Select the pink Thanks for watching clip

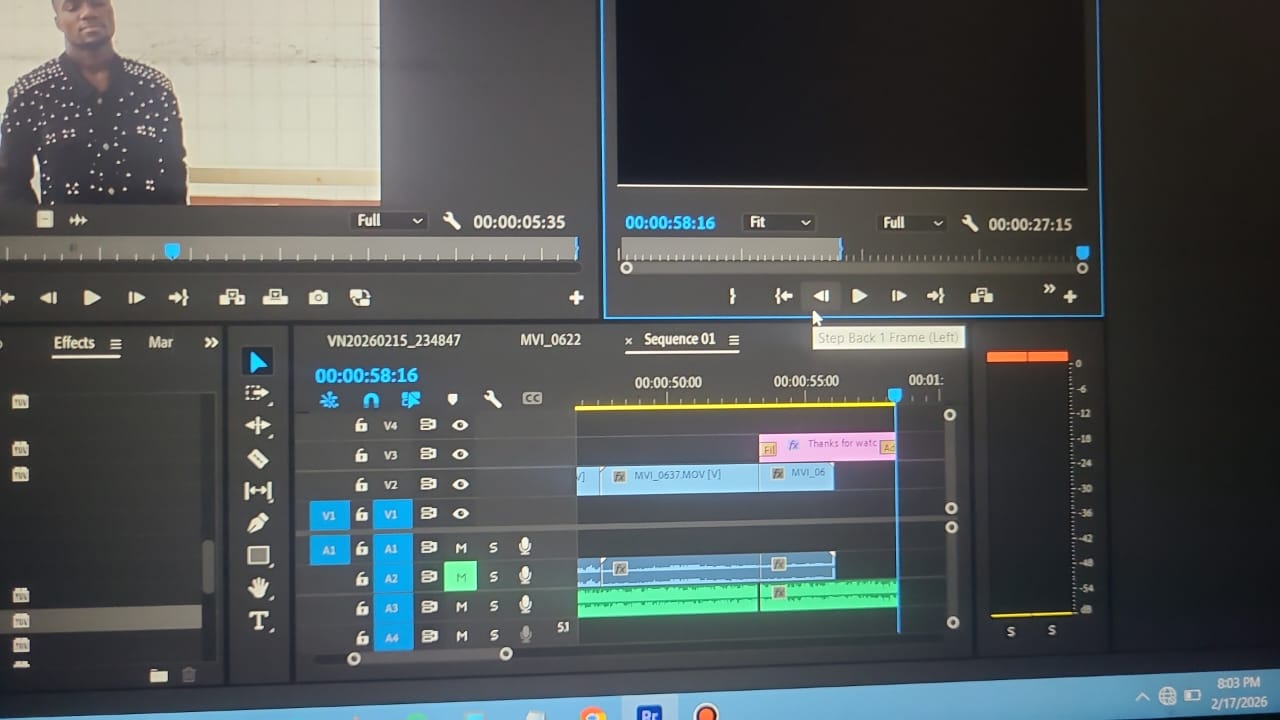[827, 446]
